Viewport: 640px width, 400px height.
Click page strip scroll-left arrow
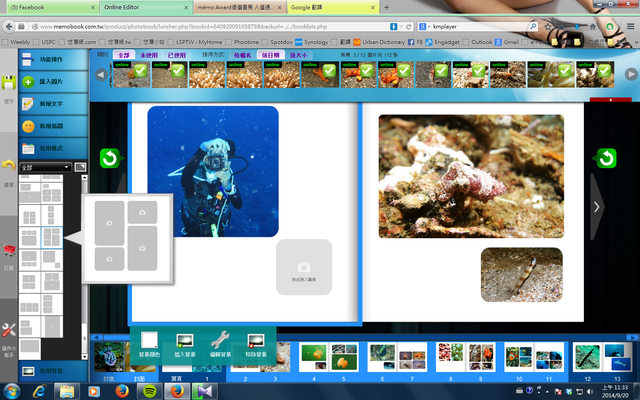pos(97,338)
